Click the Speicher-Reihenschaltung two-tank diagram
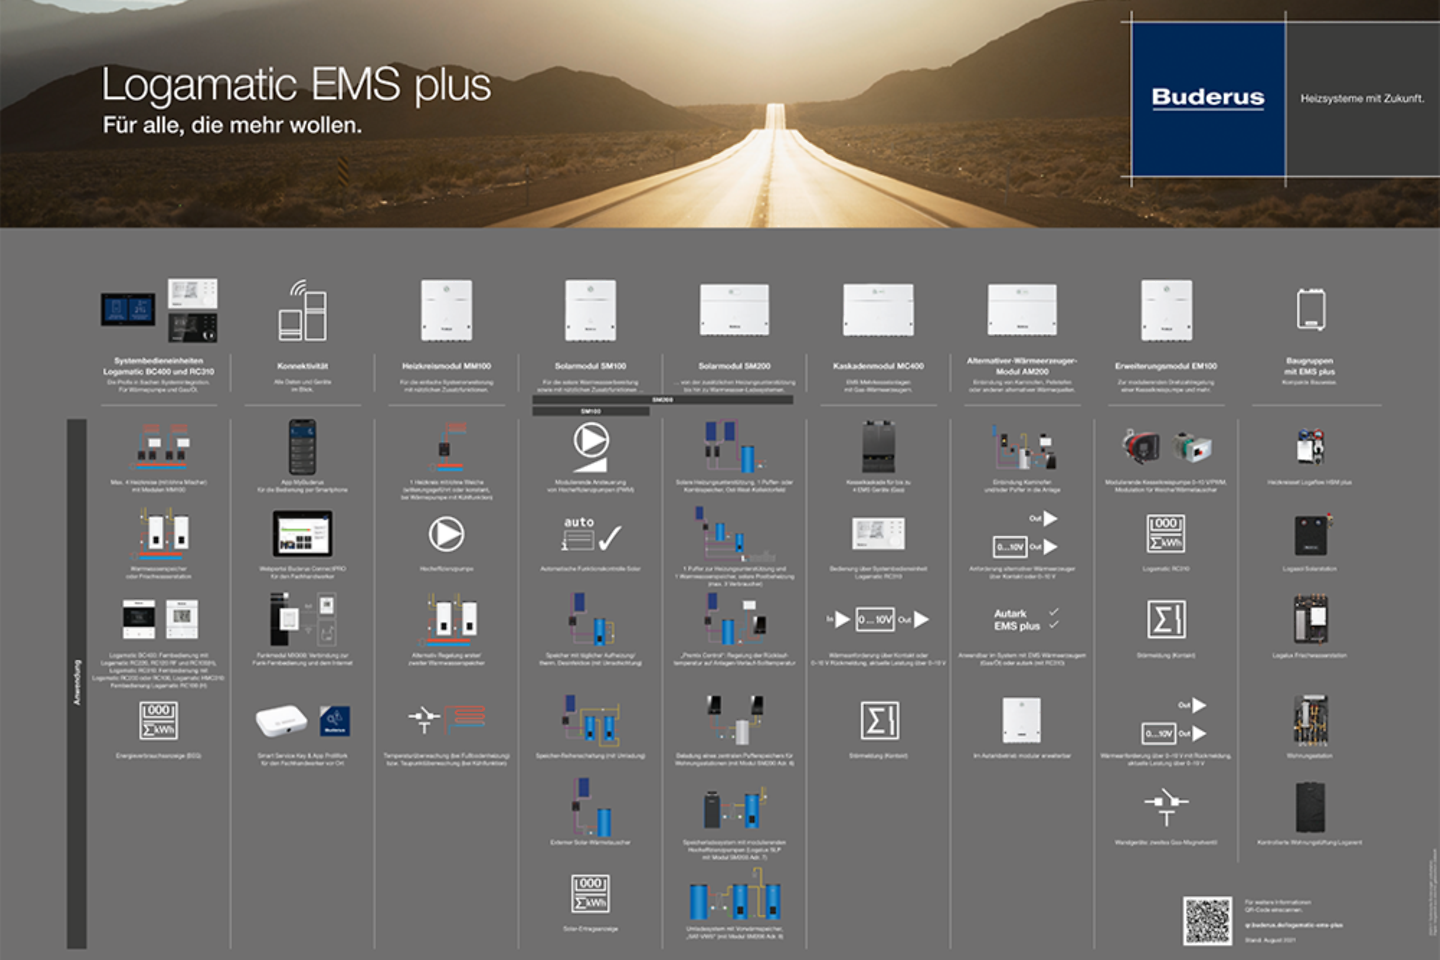The height and width of the screenshot is (960, 1440). point(590,720)
